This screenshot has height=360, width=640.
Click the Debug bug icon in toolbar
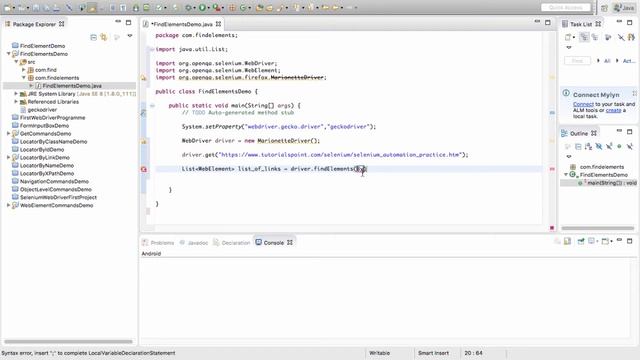[188, 8]
